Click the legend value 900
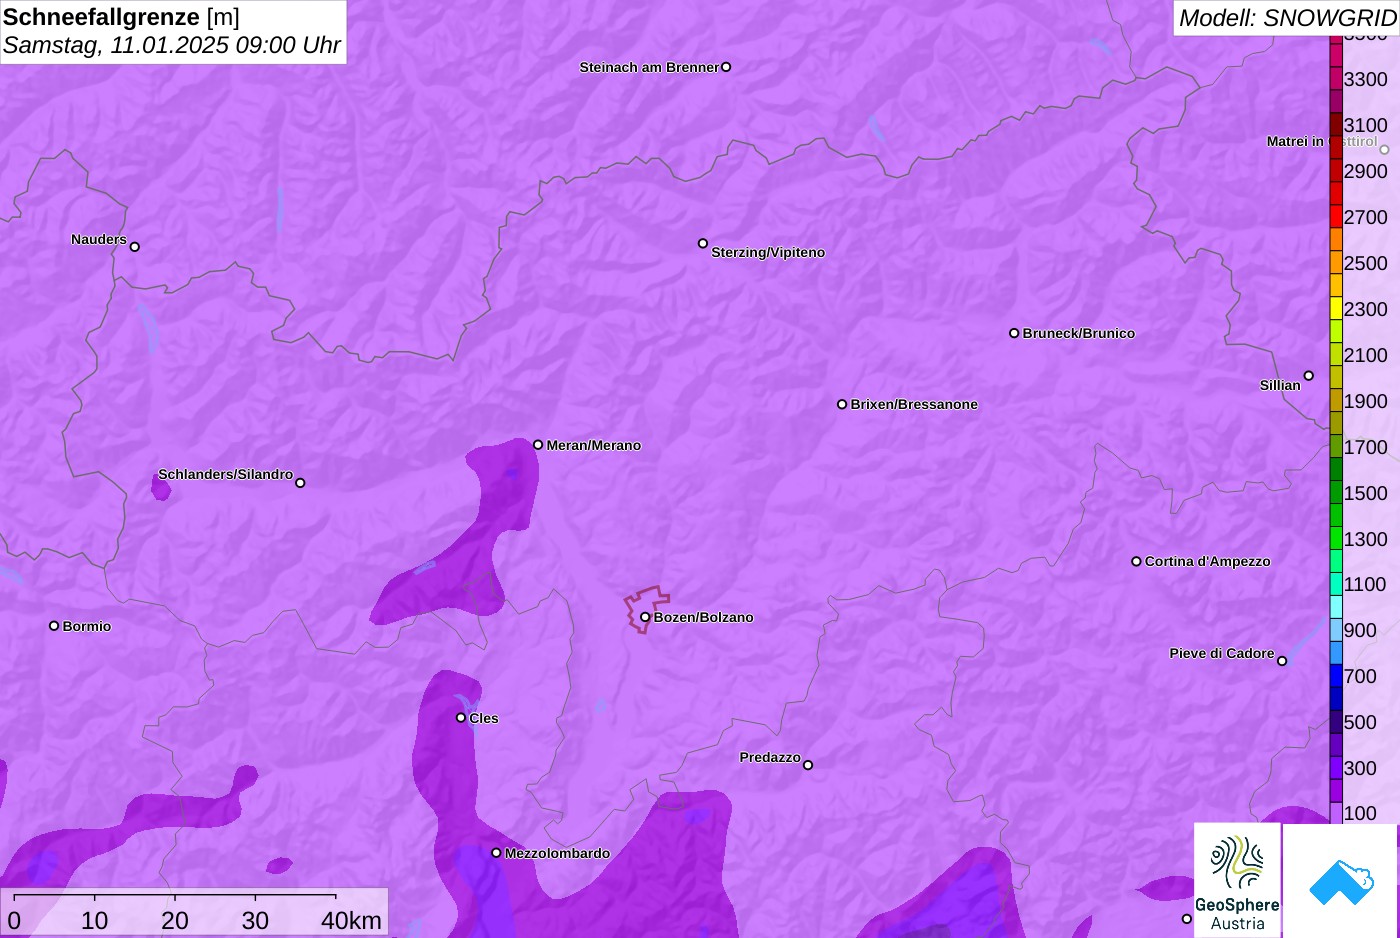 click(x=1360, y=630)
